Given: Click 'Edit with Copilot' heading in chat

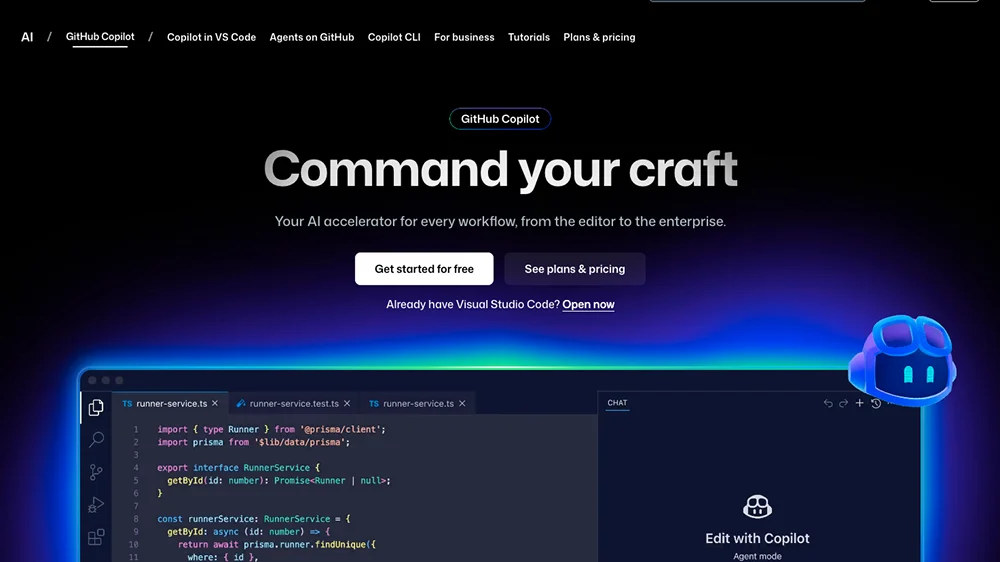Looking at the screenshot, I should point(757,538).
